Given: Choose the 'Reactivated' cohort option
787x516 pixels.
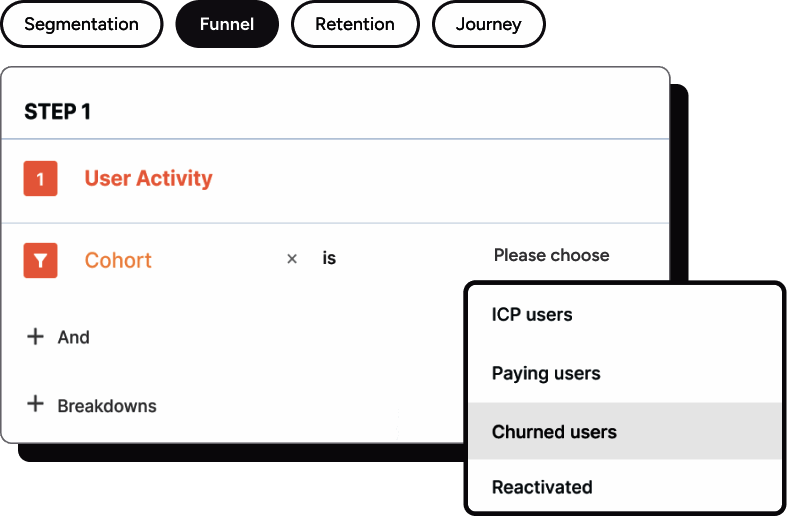Looking at the screenshot, I should pos(542,487).
